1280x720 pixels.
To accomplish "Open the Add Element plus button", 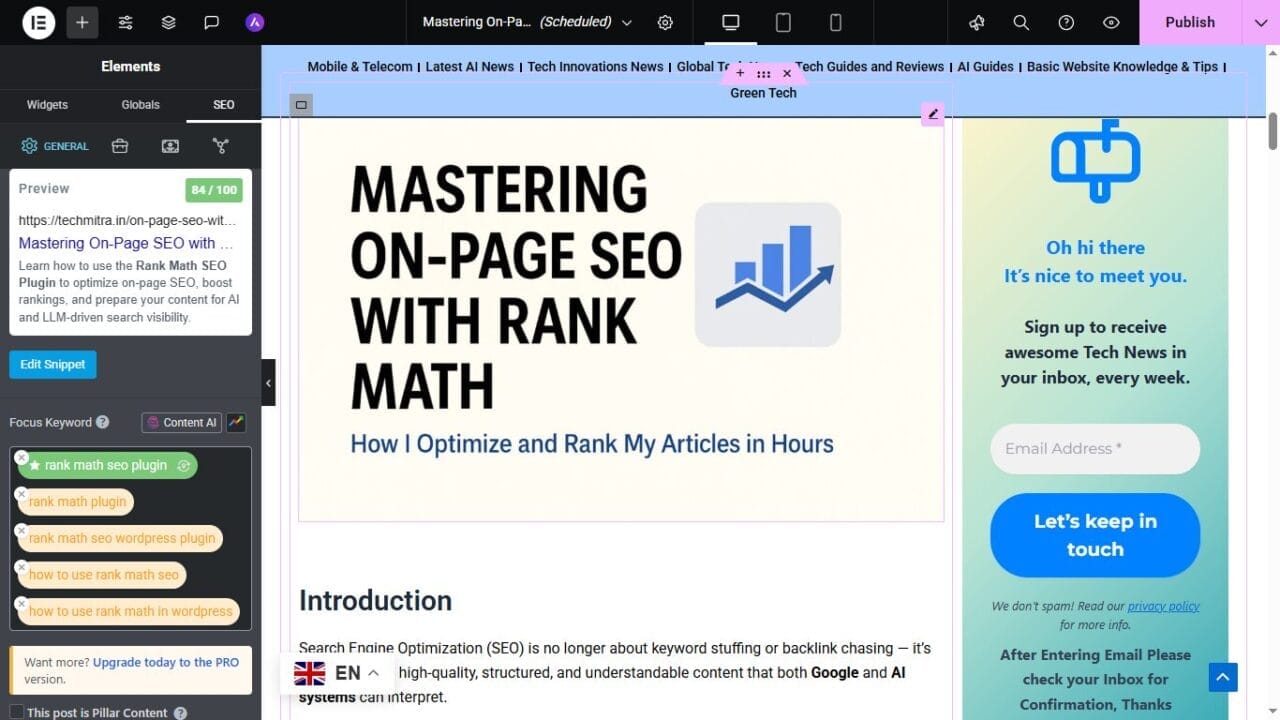I will click(82, 22).
